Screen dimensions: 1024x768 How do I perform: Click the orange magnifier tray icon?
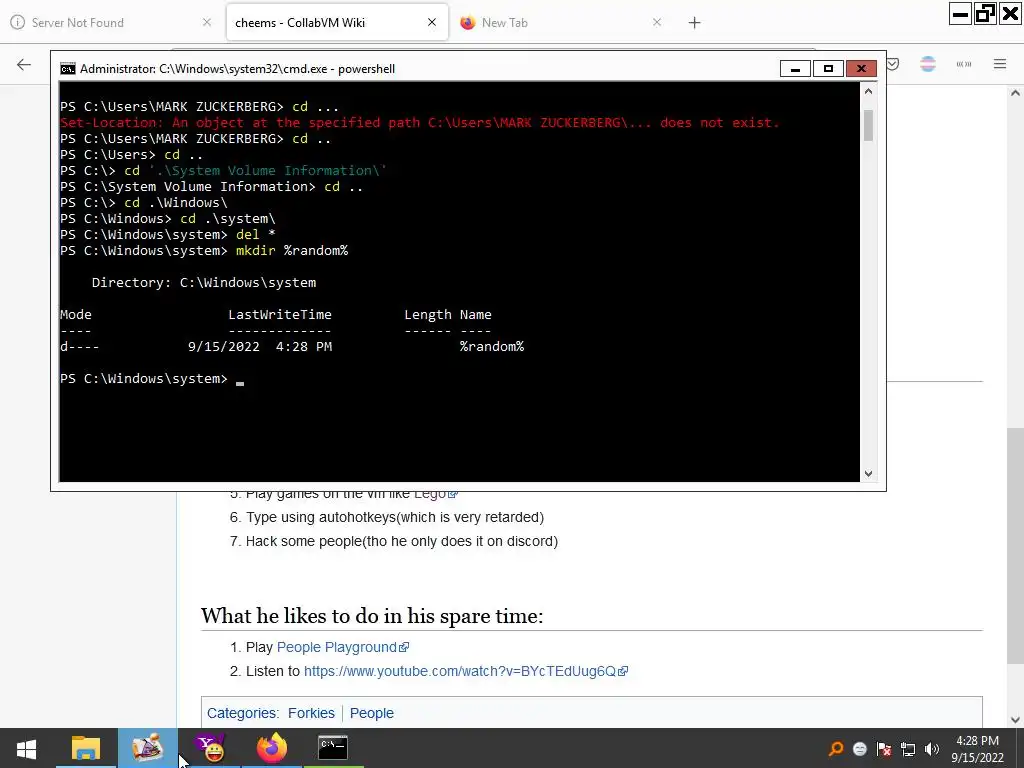tap(836, 749)
